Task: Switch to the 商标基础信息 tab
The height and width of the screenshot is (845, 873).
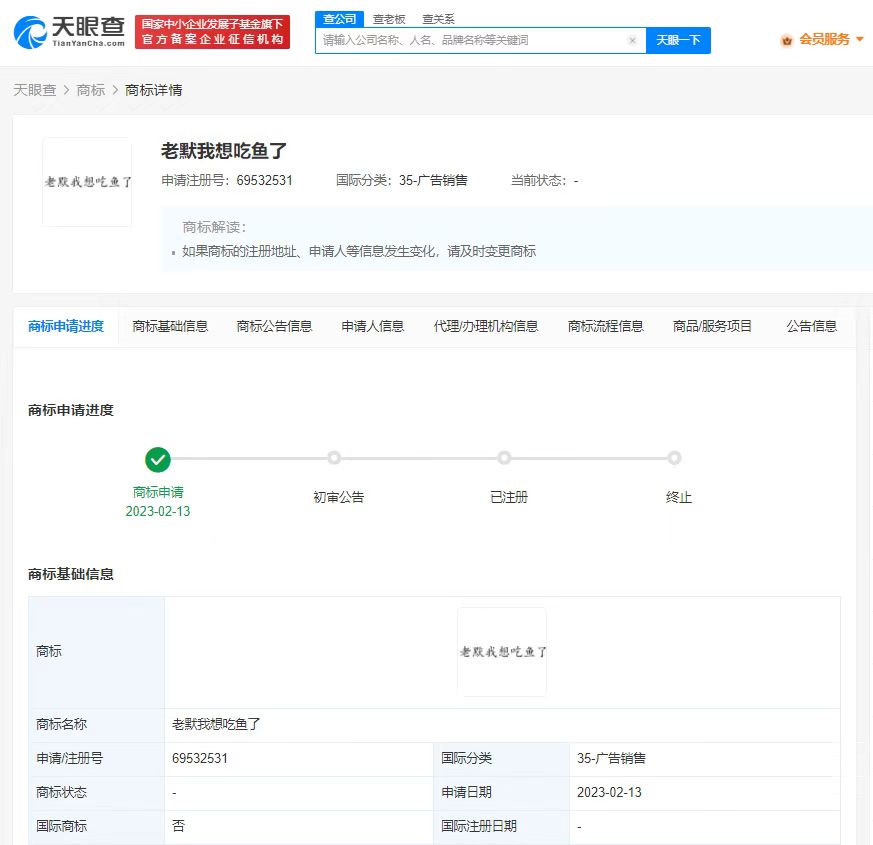Action: pos(170,326)
